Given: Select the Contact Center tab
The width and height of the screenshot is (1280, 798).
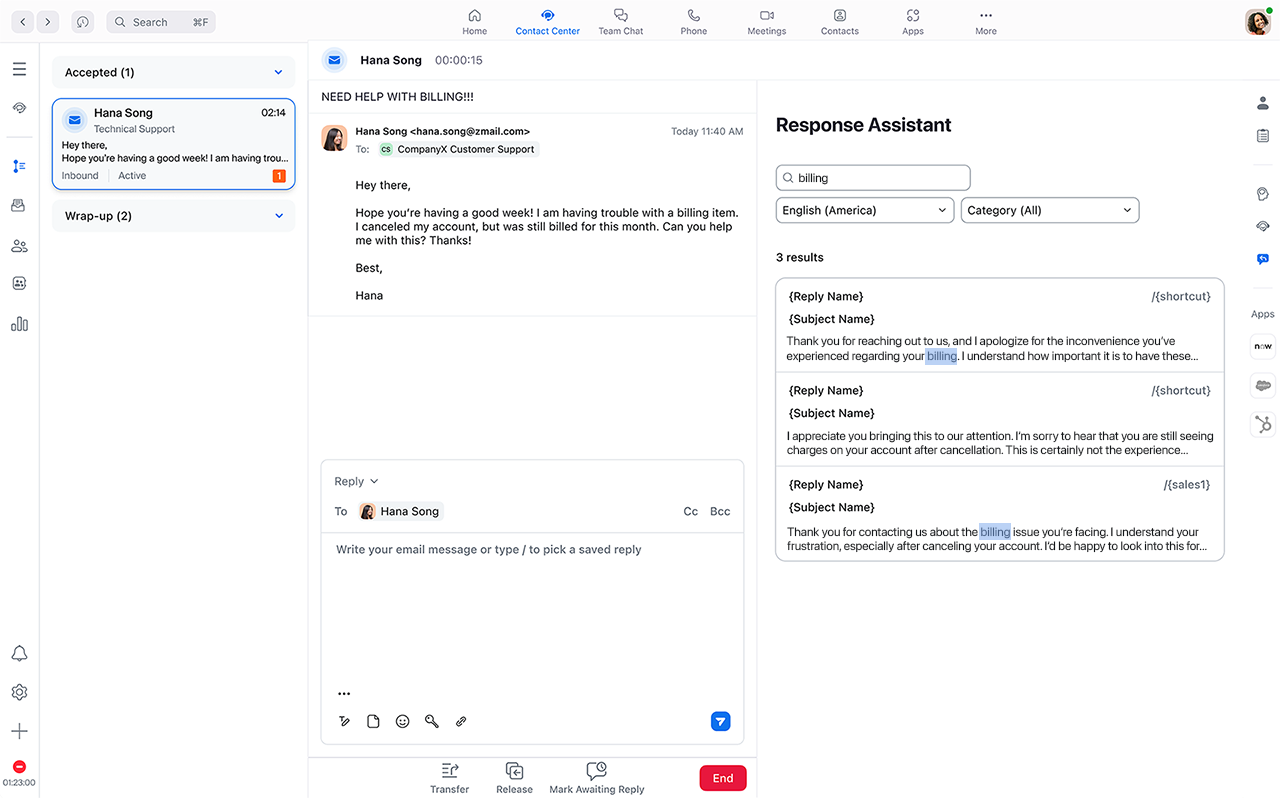Looking at the screenshot, I should (547, 22).
